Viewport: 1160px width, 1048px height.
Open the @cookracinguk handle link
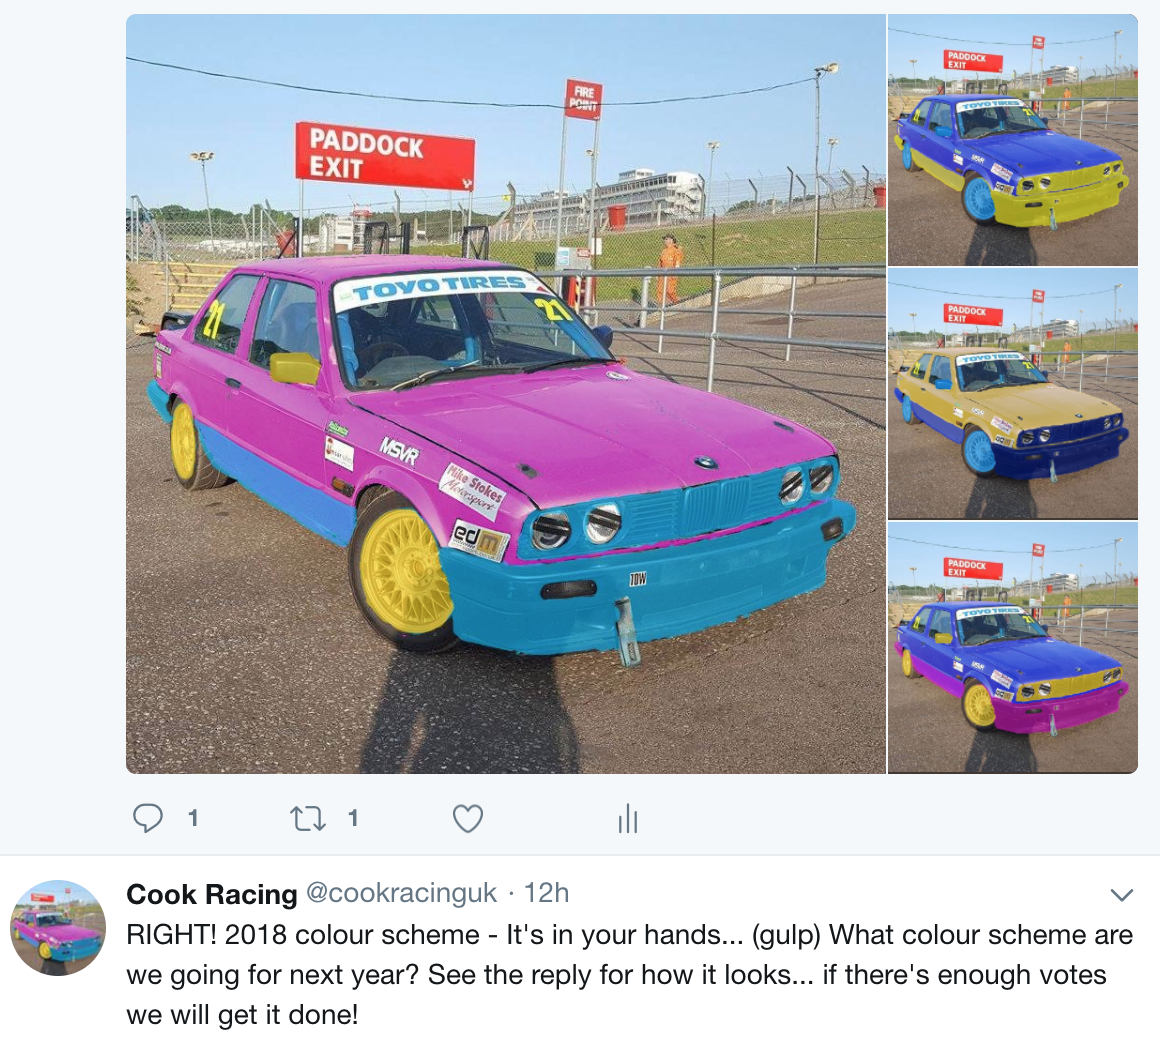(x=402, y=893)
